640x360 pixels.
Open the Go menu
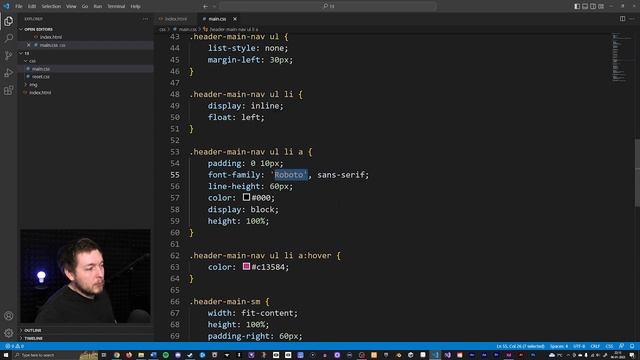tap(84, 6)
